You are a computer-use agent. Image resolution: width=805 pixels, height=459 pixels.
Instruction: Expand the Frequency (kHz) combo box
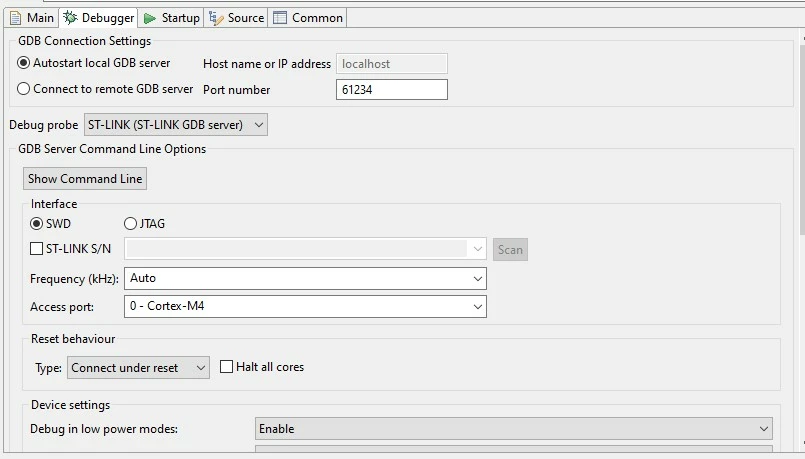pos(305,279)
